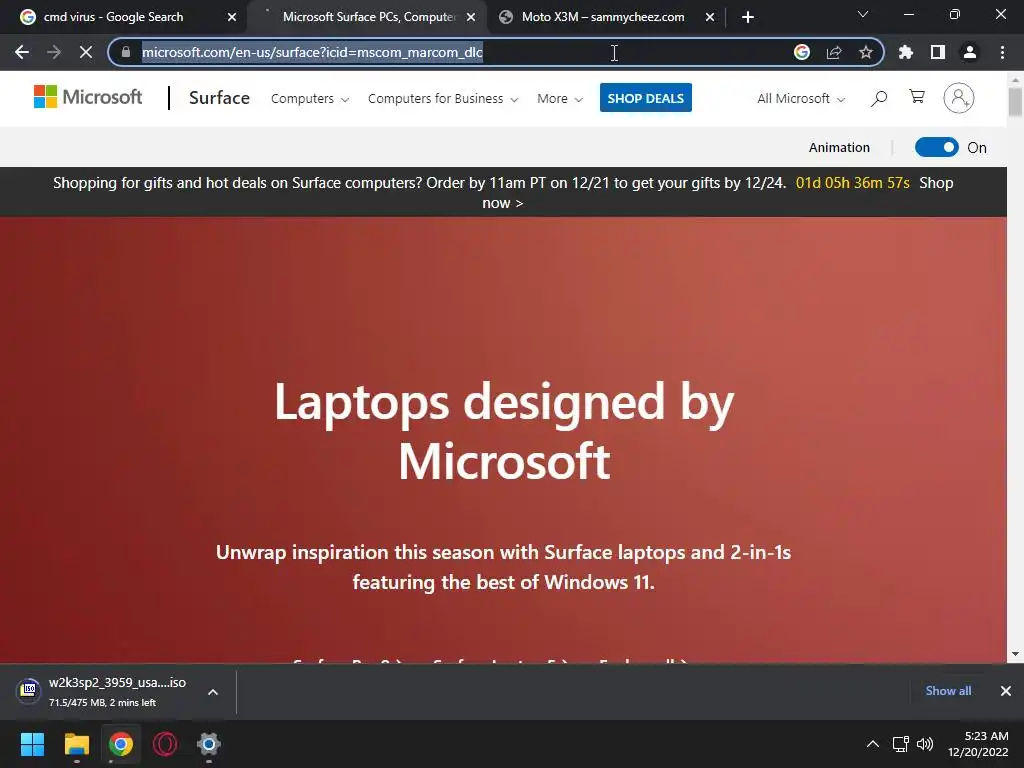Viewport: 1024px width, 768px height.
Task: Close the Moto X3M tab
Action: [x=710, y=17]
